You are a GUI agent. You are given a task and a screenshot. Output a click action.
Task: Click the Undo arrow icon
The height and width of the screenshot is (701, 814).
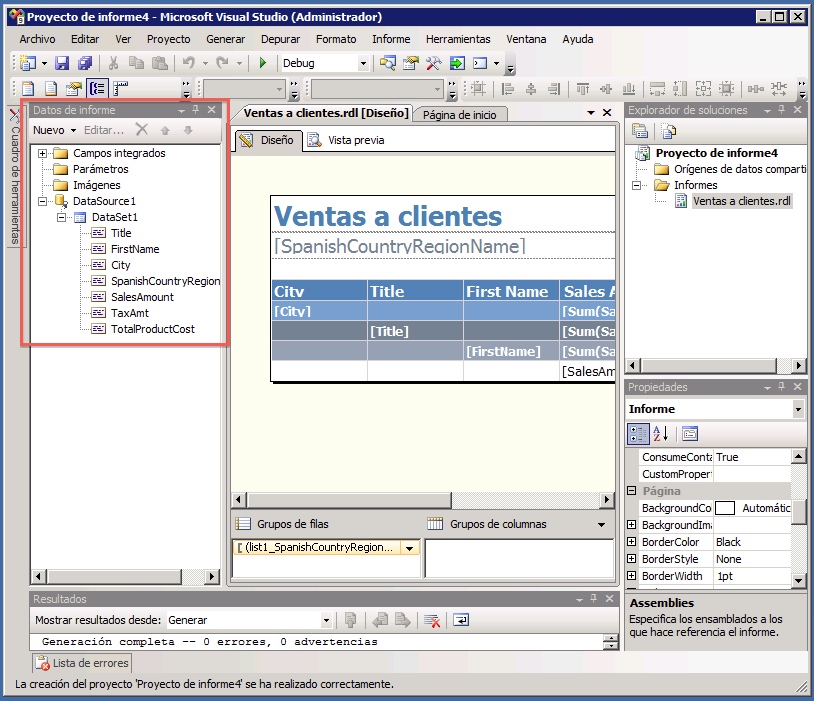click(x=189, y=62)
